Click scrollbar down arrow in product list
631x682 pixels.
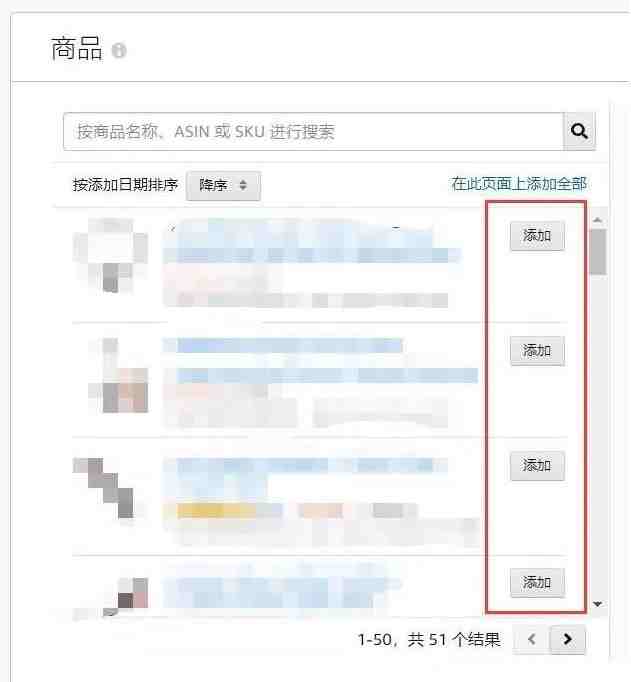(x=598, y=604)
